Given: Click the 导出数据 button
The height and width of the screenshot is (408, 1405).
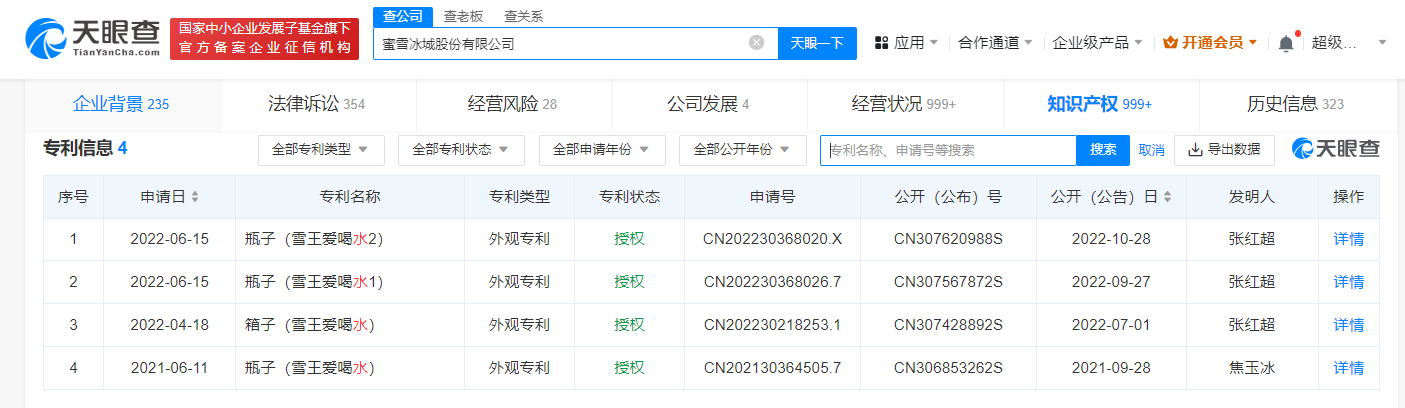Looking at the screenshot, I should 1224,150.
